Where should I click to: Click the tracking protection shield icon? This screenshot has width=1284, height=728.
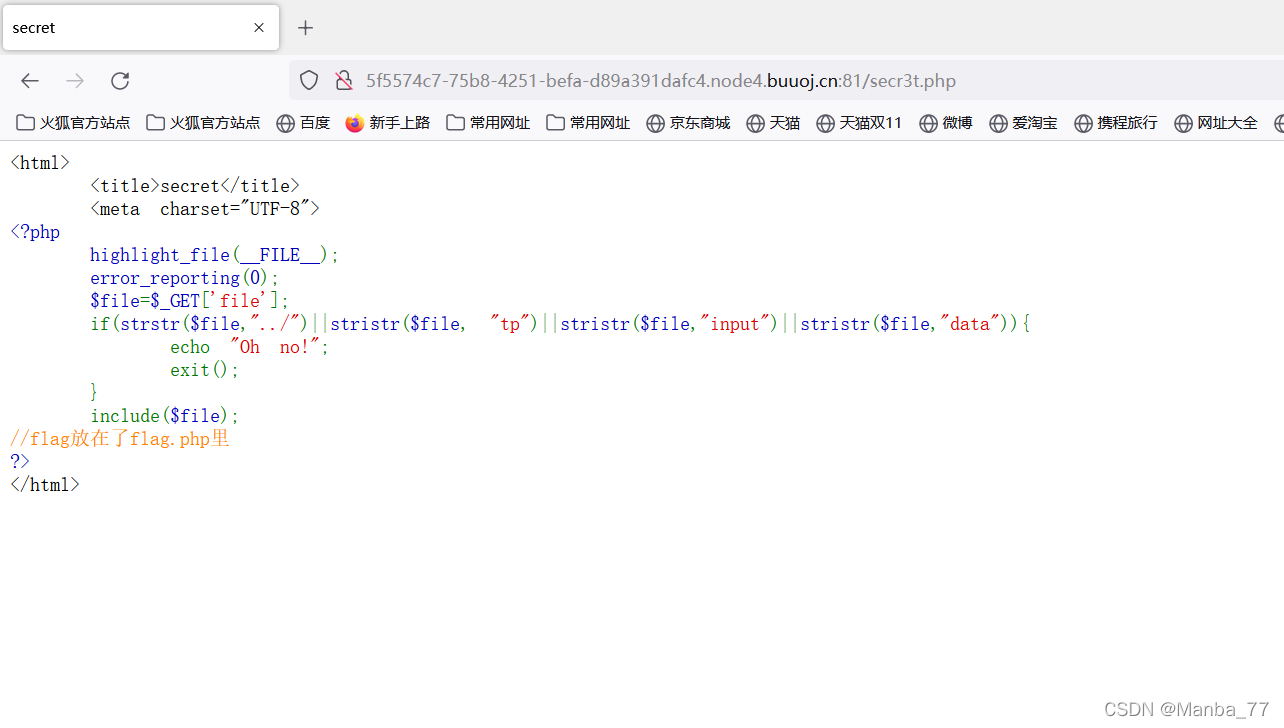pyautogui.click(x=309, y=81)
